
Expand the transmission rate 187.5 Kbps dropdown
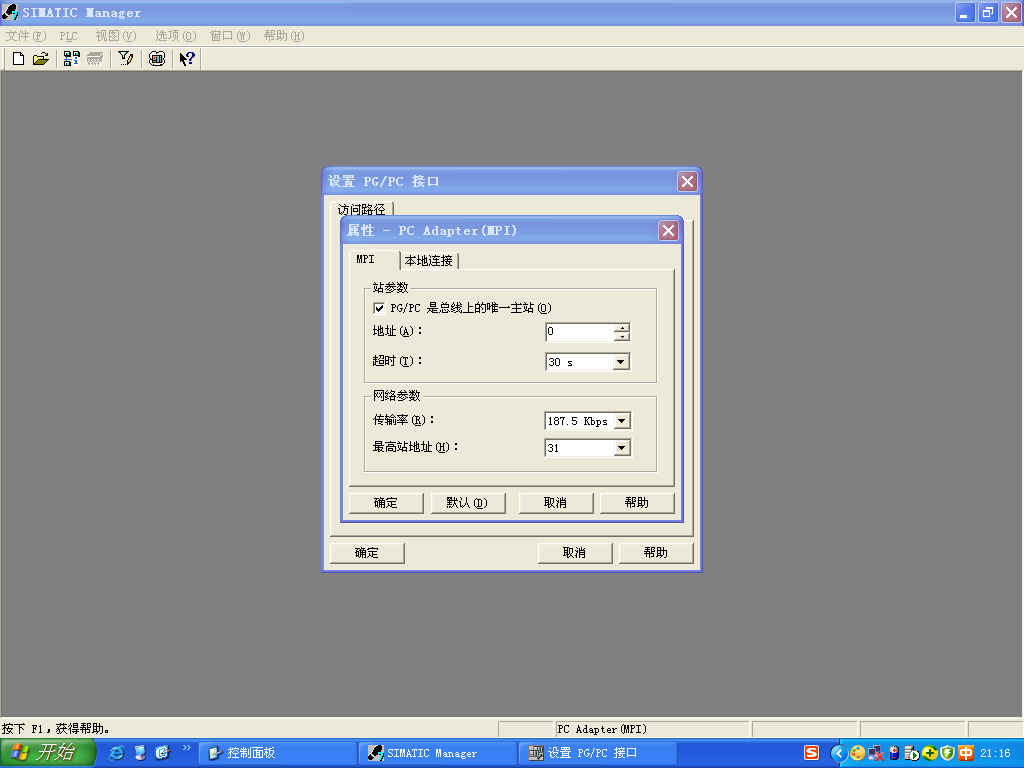point(620,422)
